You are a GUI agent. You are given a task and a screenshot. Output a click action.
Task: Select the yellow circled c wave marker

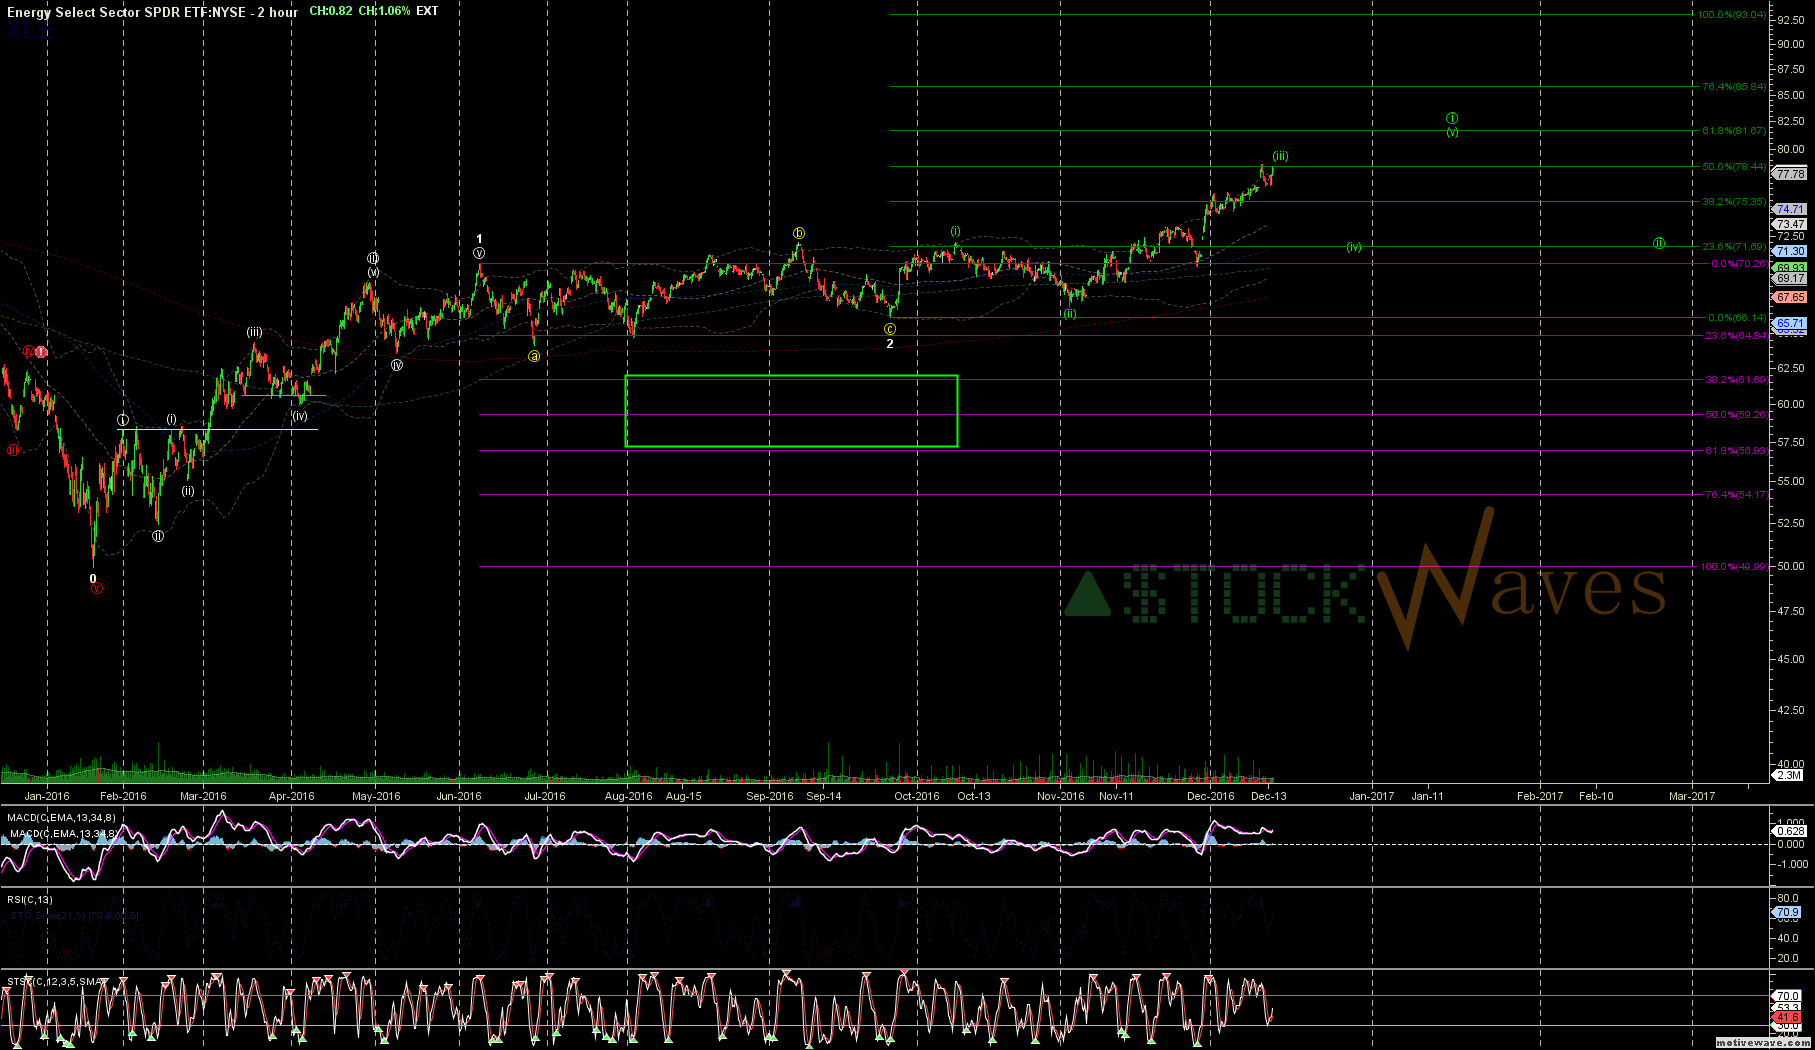coord(890,329)
